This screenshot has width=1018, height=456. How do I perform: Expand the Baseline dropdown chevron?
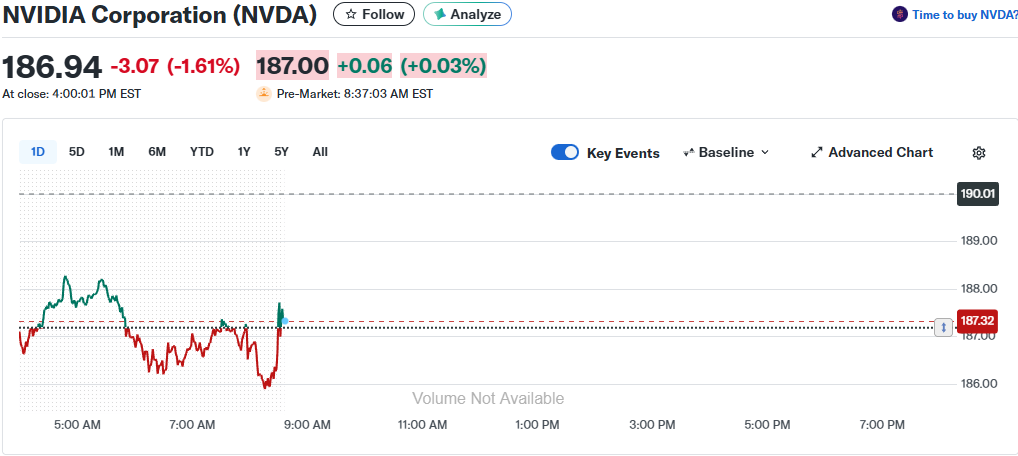point(765,153)
